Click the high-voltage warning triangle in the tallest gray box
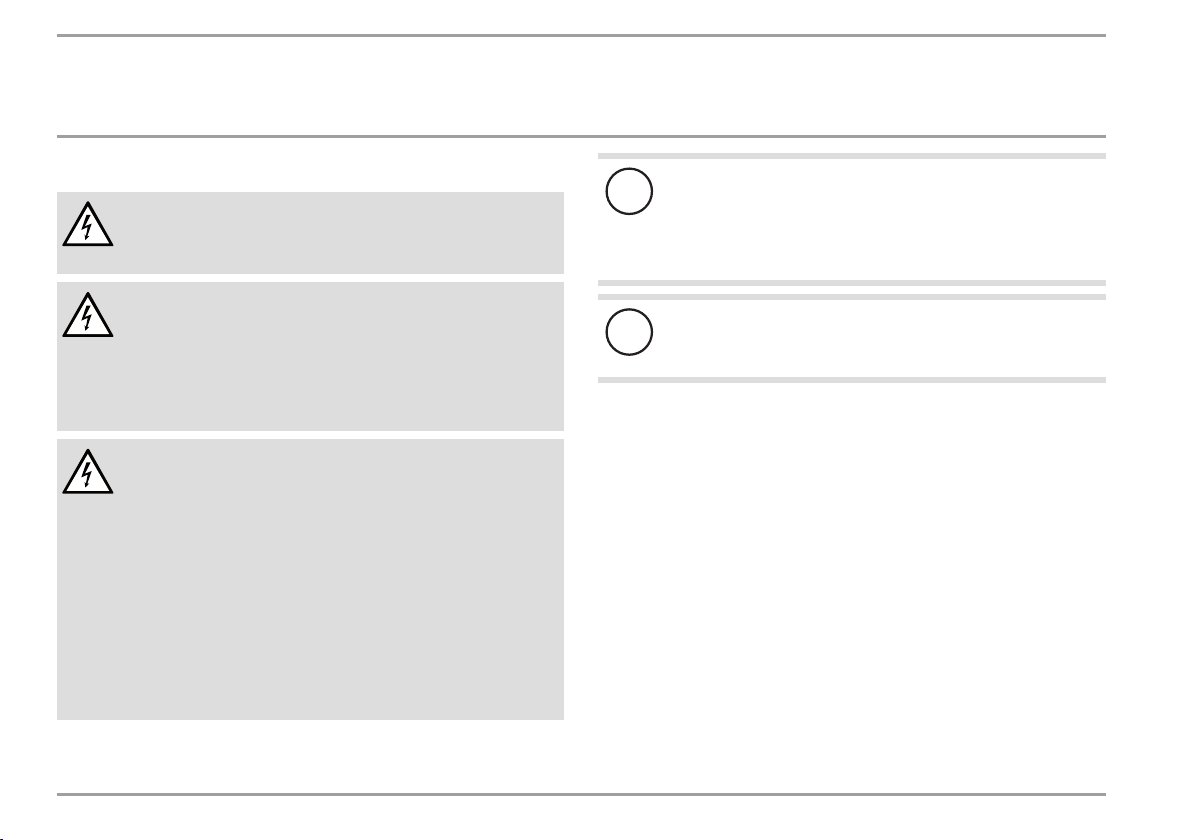Screen dimensions: 1192x840 click(x=87, y=472)
